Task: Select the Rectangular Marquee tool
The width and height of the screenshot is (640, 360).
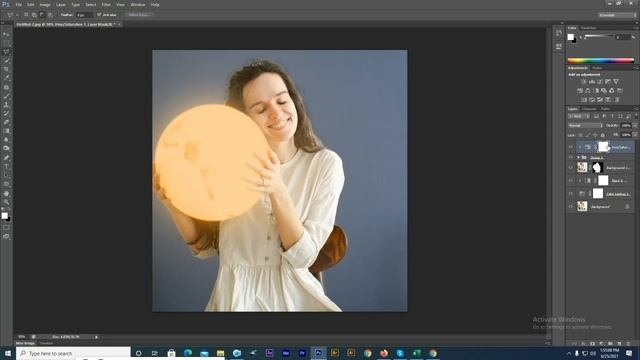Action: [6, 43]
